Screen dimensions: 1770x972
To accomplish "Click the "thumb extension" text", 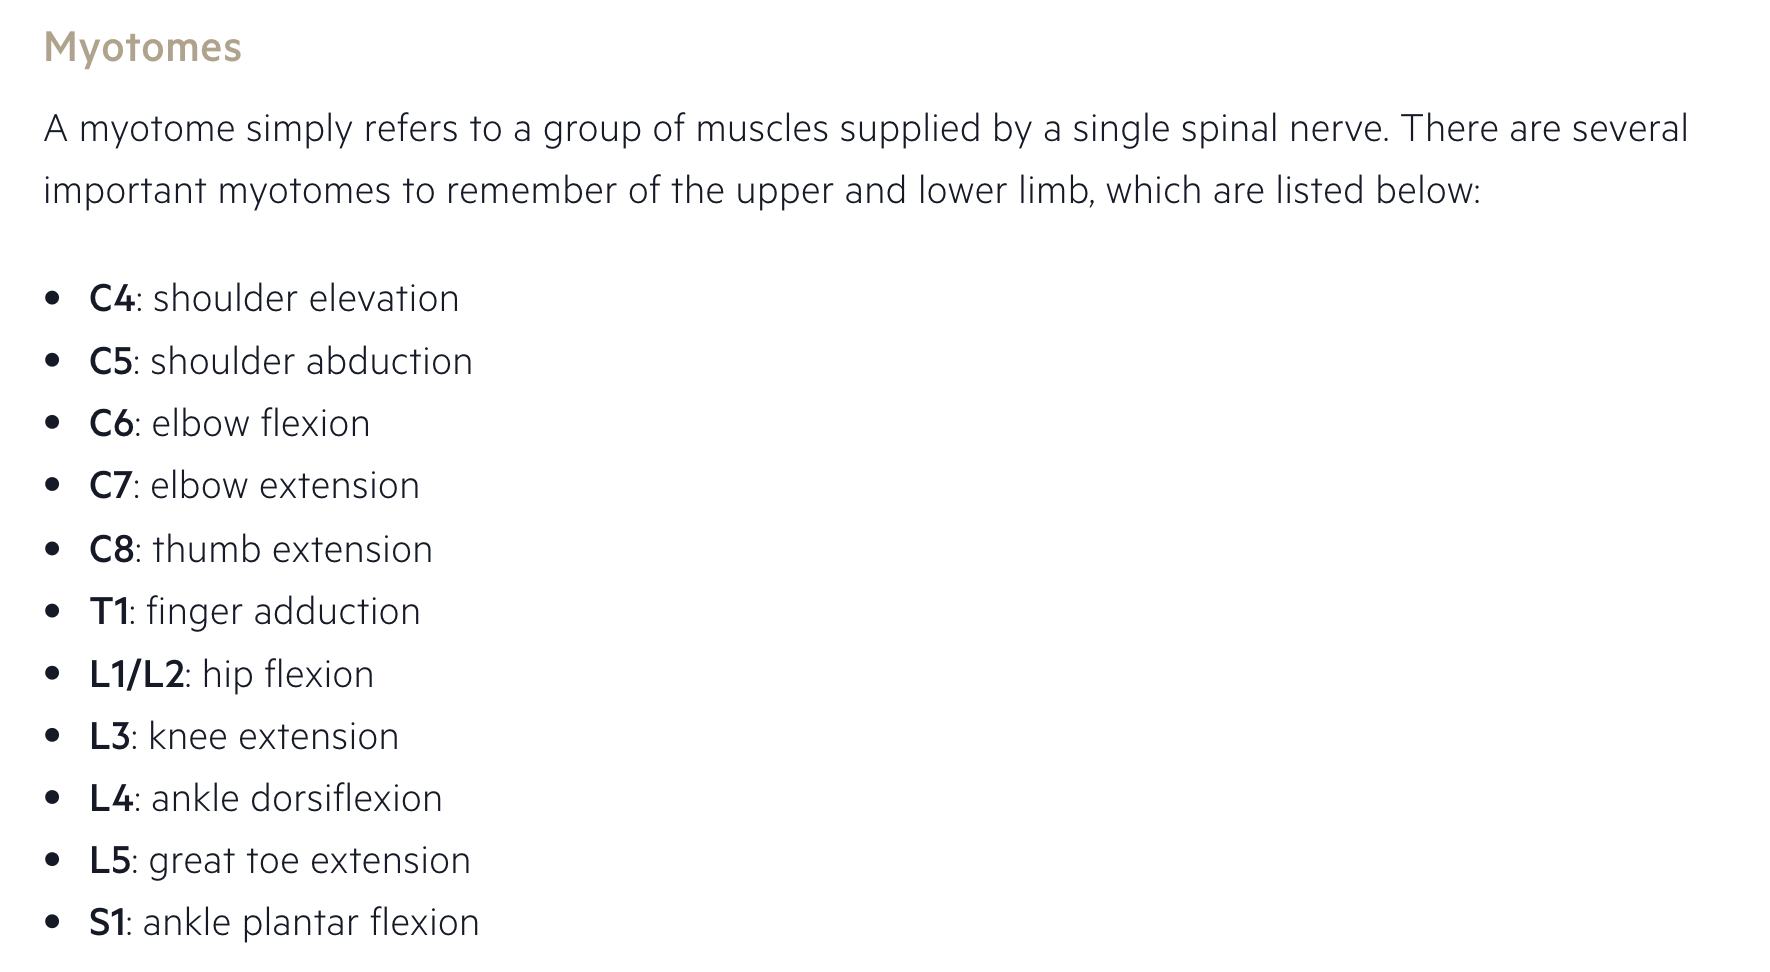I will (292, 550).
